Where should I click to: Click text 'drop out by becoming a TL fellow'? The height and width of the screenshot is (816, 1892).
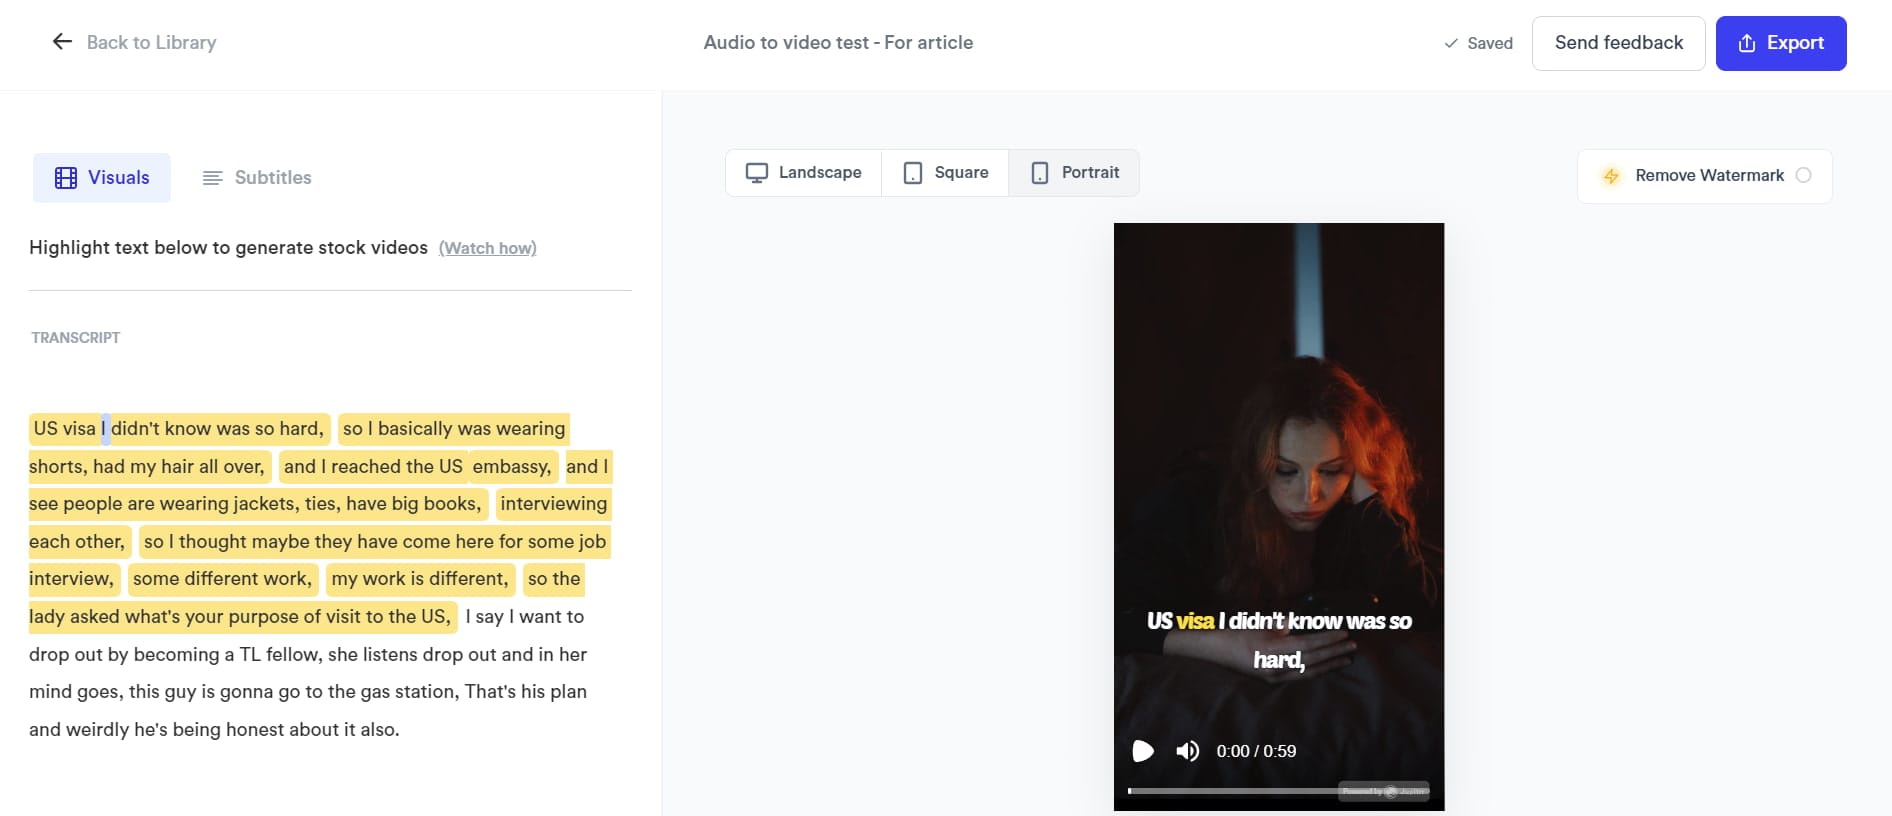point(175,655)
